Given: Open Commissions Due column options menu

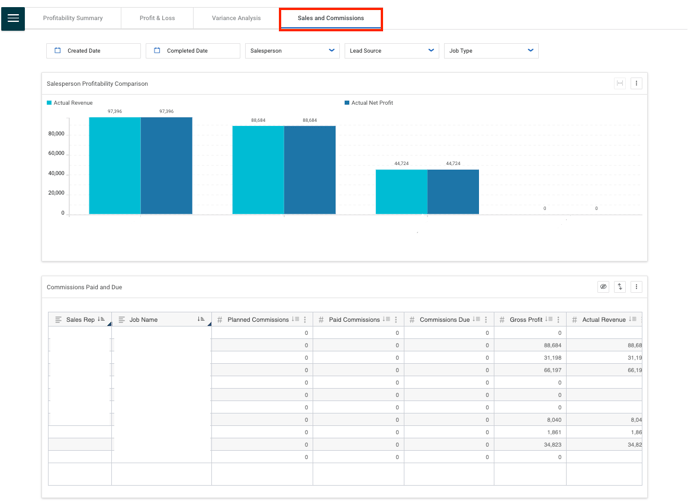Looking at the screenshot, I should click(x=486, y=320).
